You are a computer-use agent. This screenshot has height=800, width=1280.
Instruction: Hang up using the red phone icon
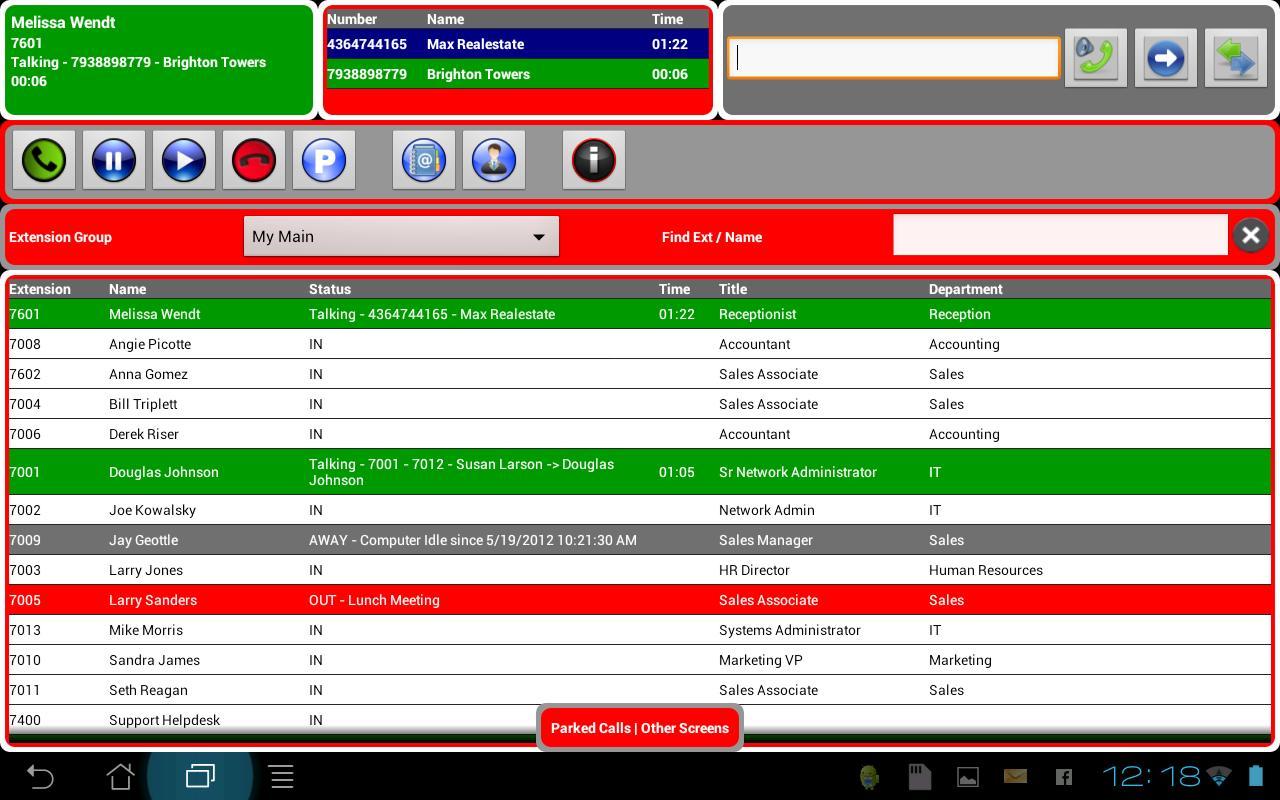pos(253,159)
